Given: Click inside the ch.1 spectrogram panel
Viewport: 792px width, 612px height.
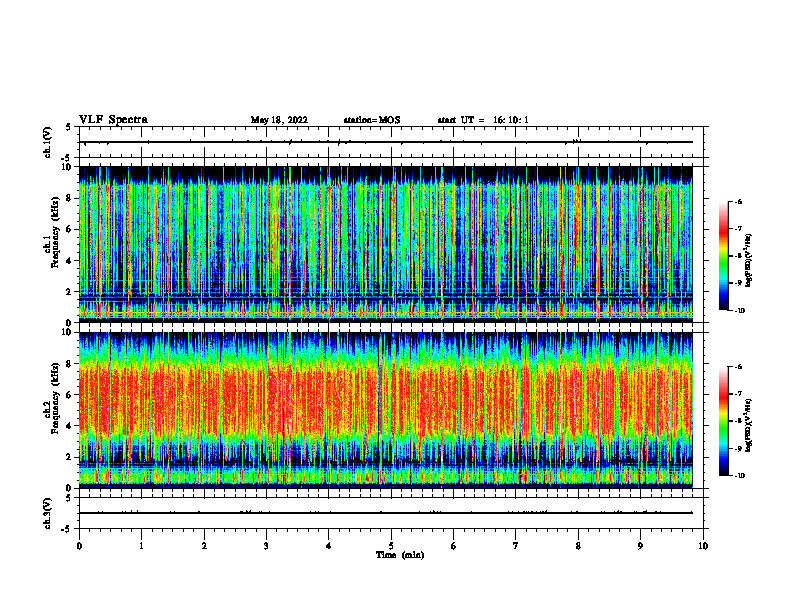Looking at the screenshot, I should pos(386,244).
